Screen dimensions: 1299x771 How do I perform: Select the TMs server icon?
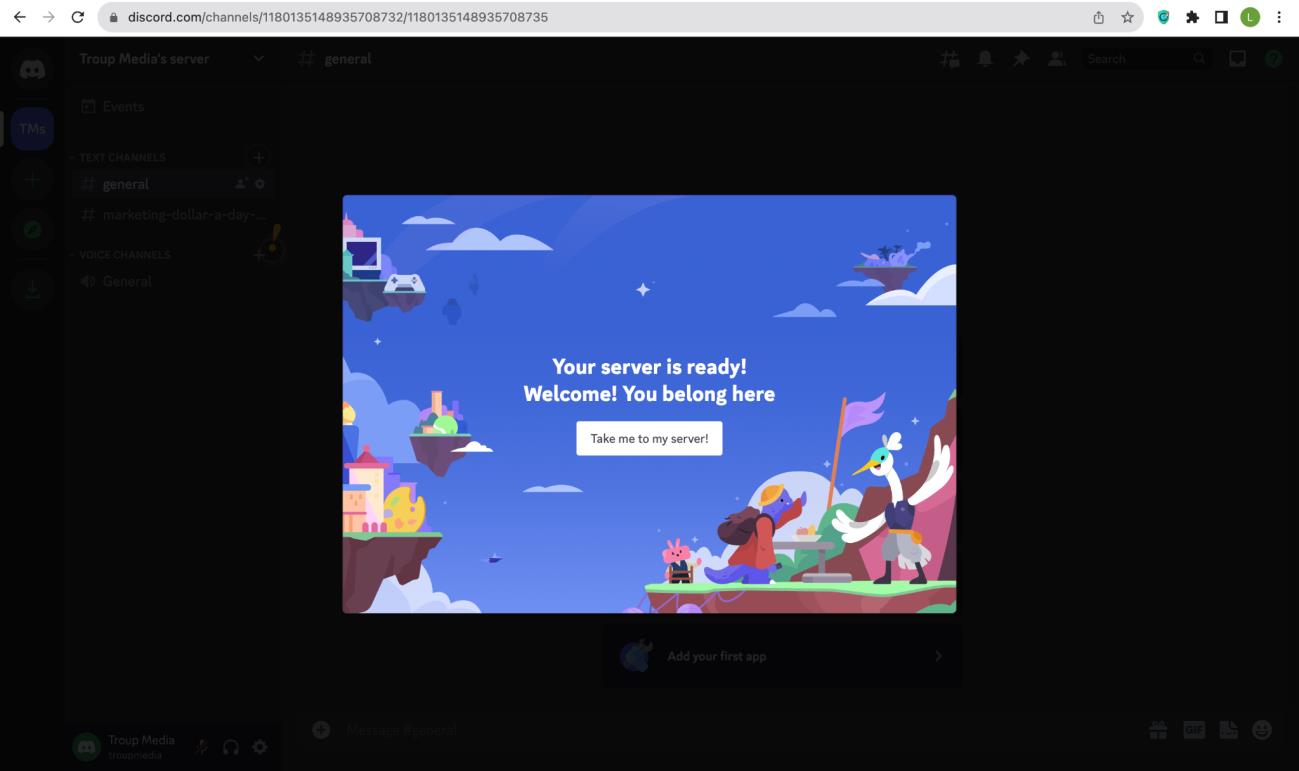click(x=32, y=129)
